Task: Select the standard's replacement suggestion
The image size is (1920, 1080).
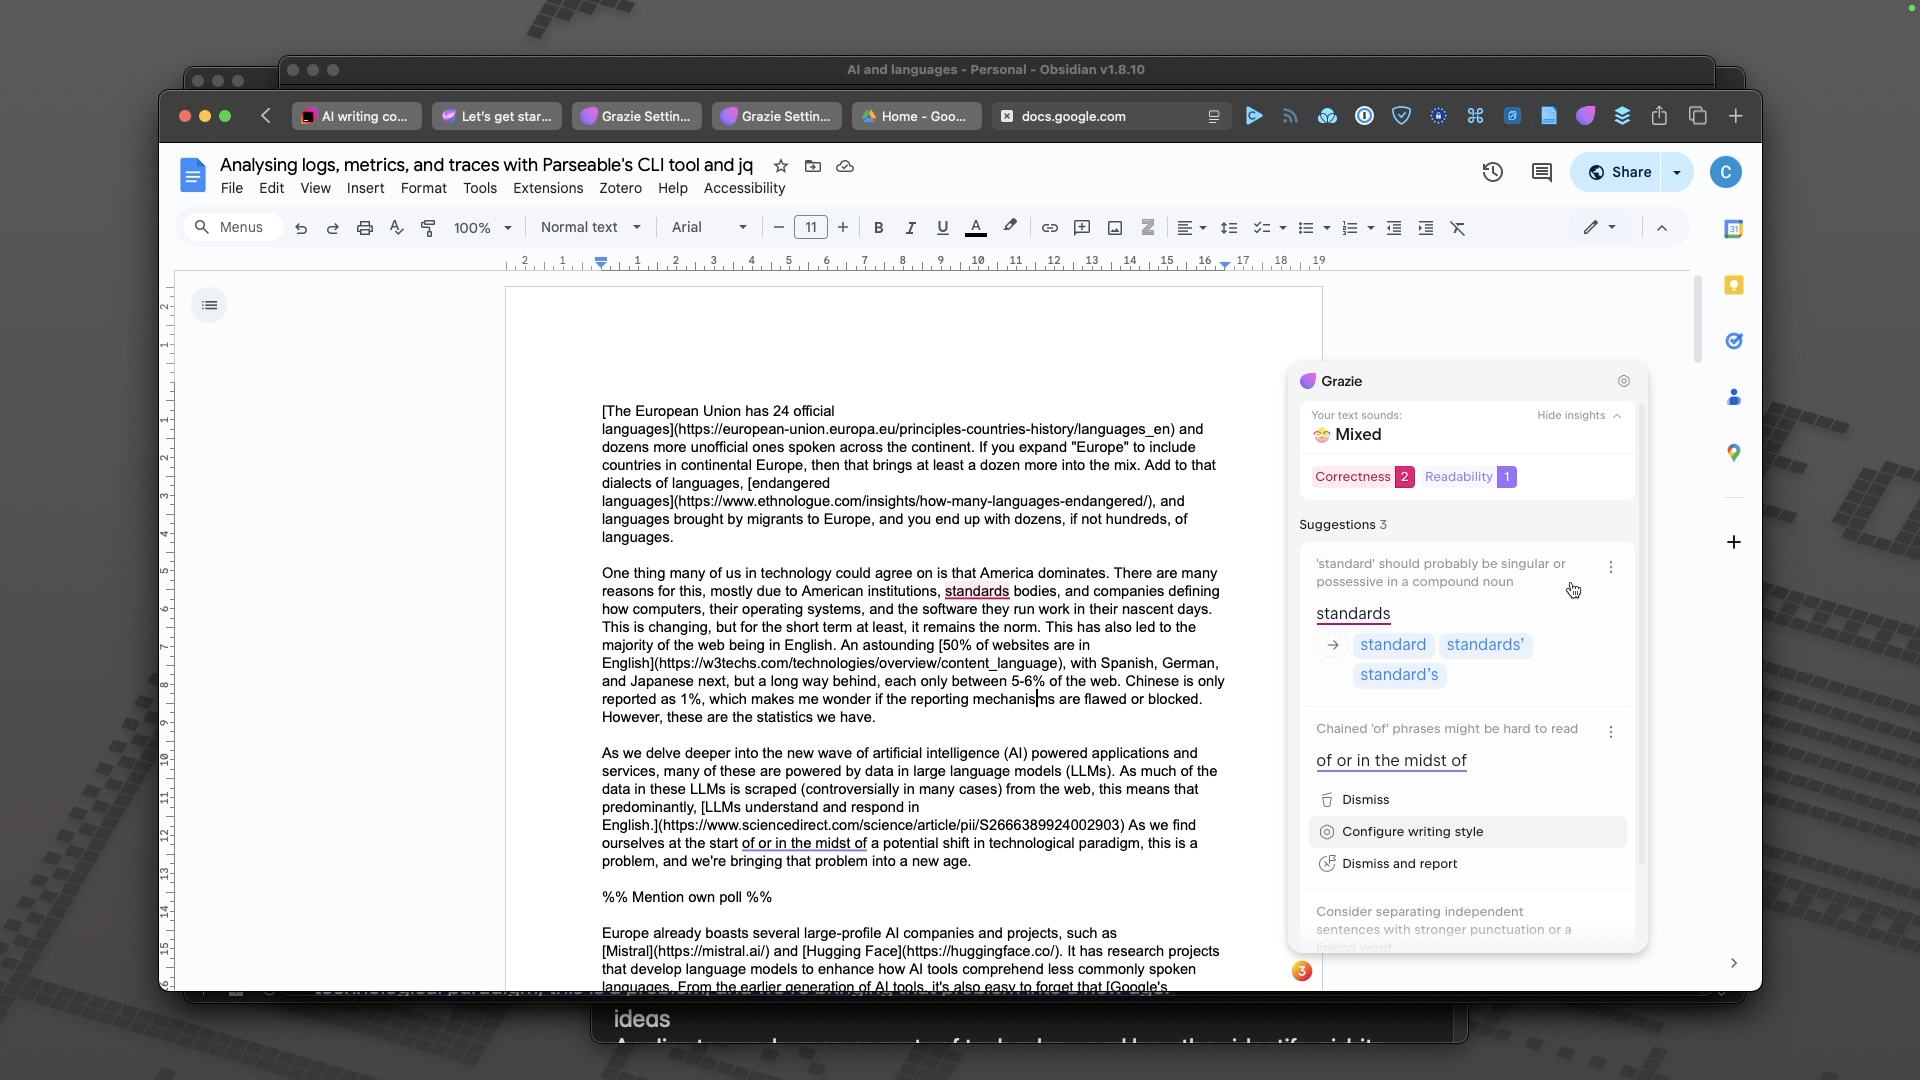Action: (1398, 675)
